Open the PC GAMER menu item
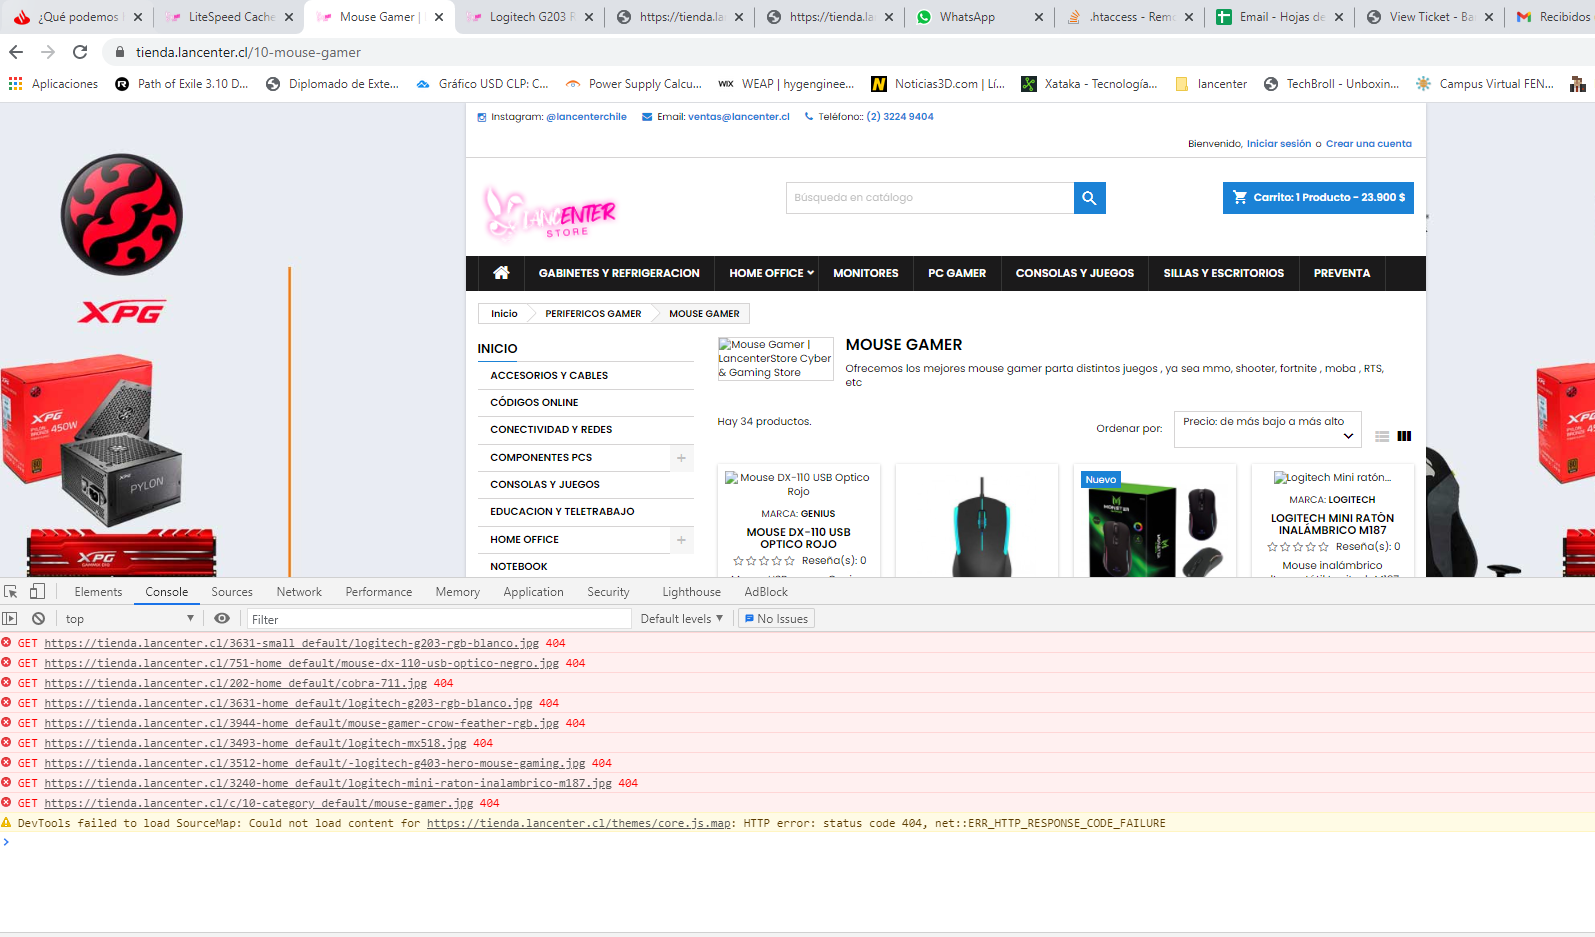The image size is (1595, 937). point(957,273)
